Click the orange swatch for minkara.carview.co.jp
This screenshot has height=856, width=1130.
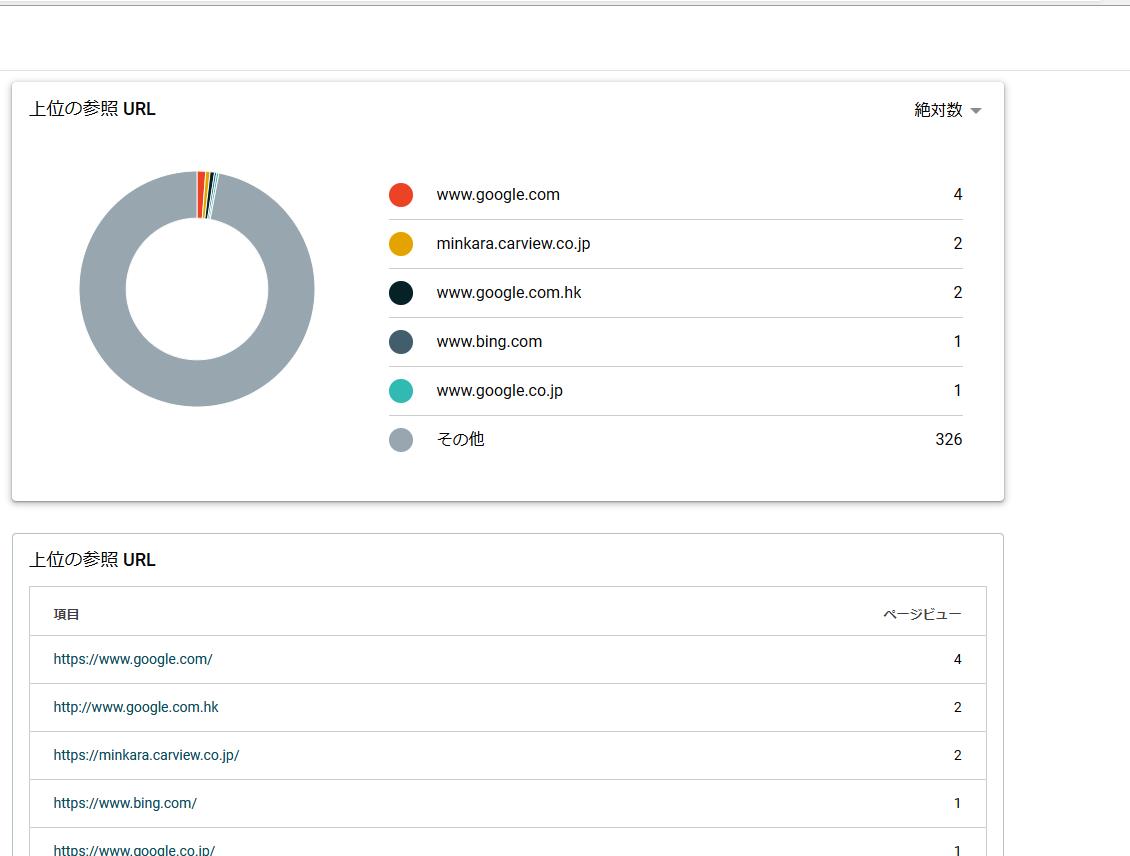pyautogui.click(x=401, y=244)
